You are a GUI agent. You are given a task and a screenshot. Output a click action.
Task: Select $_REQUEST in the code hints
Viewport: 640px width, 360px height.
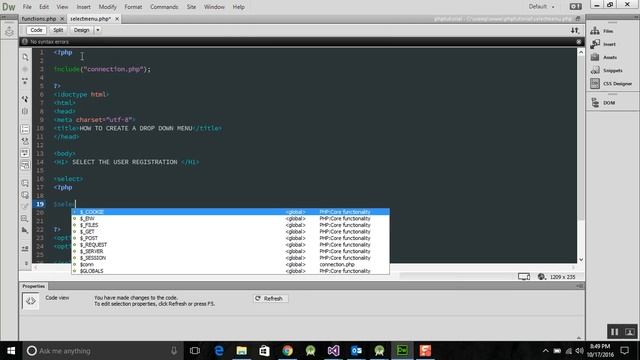[x=231, y=244]
